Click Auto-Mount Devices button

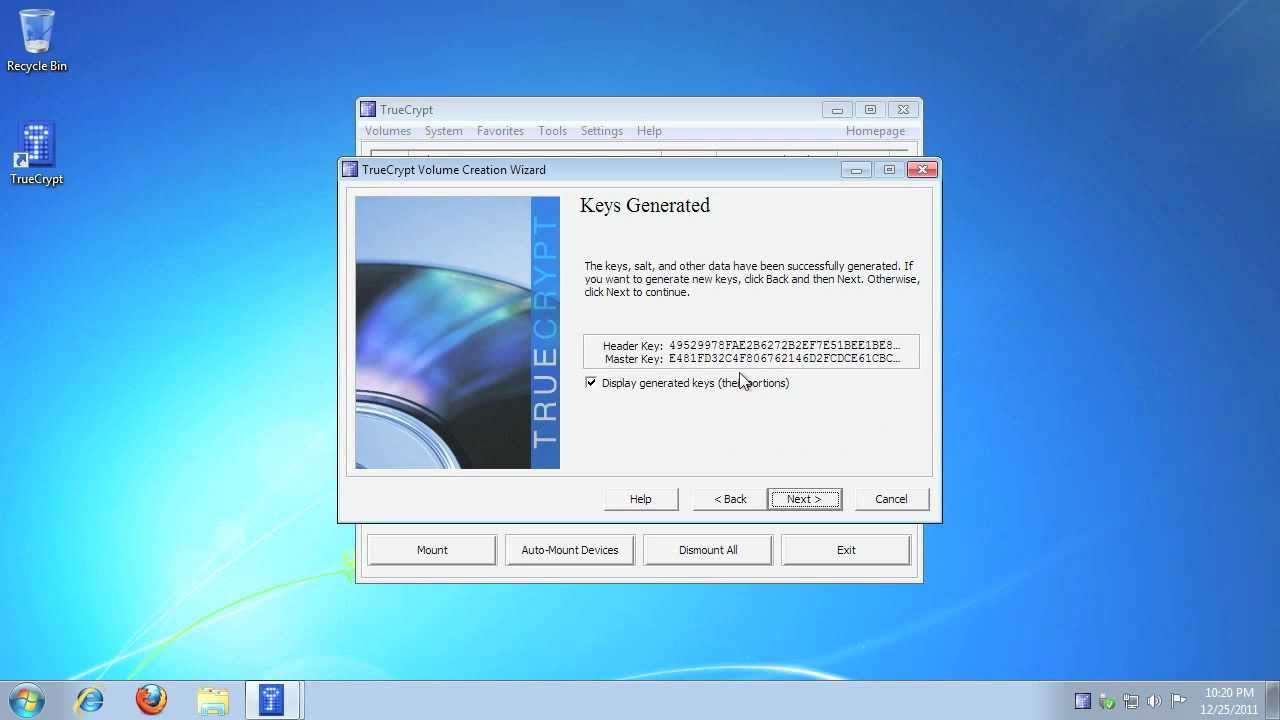point(570,550)
